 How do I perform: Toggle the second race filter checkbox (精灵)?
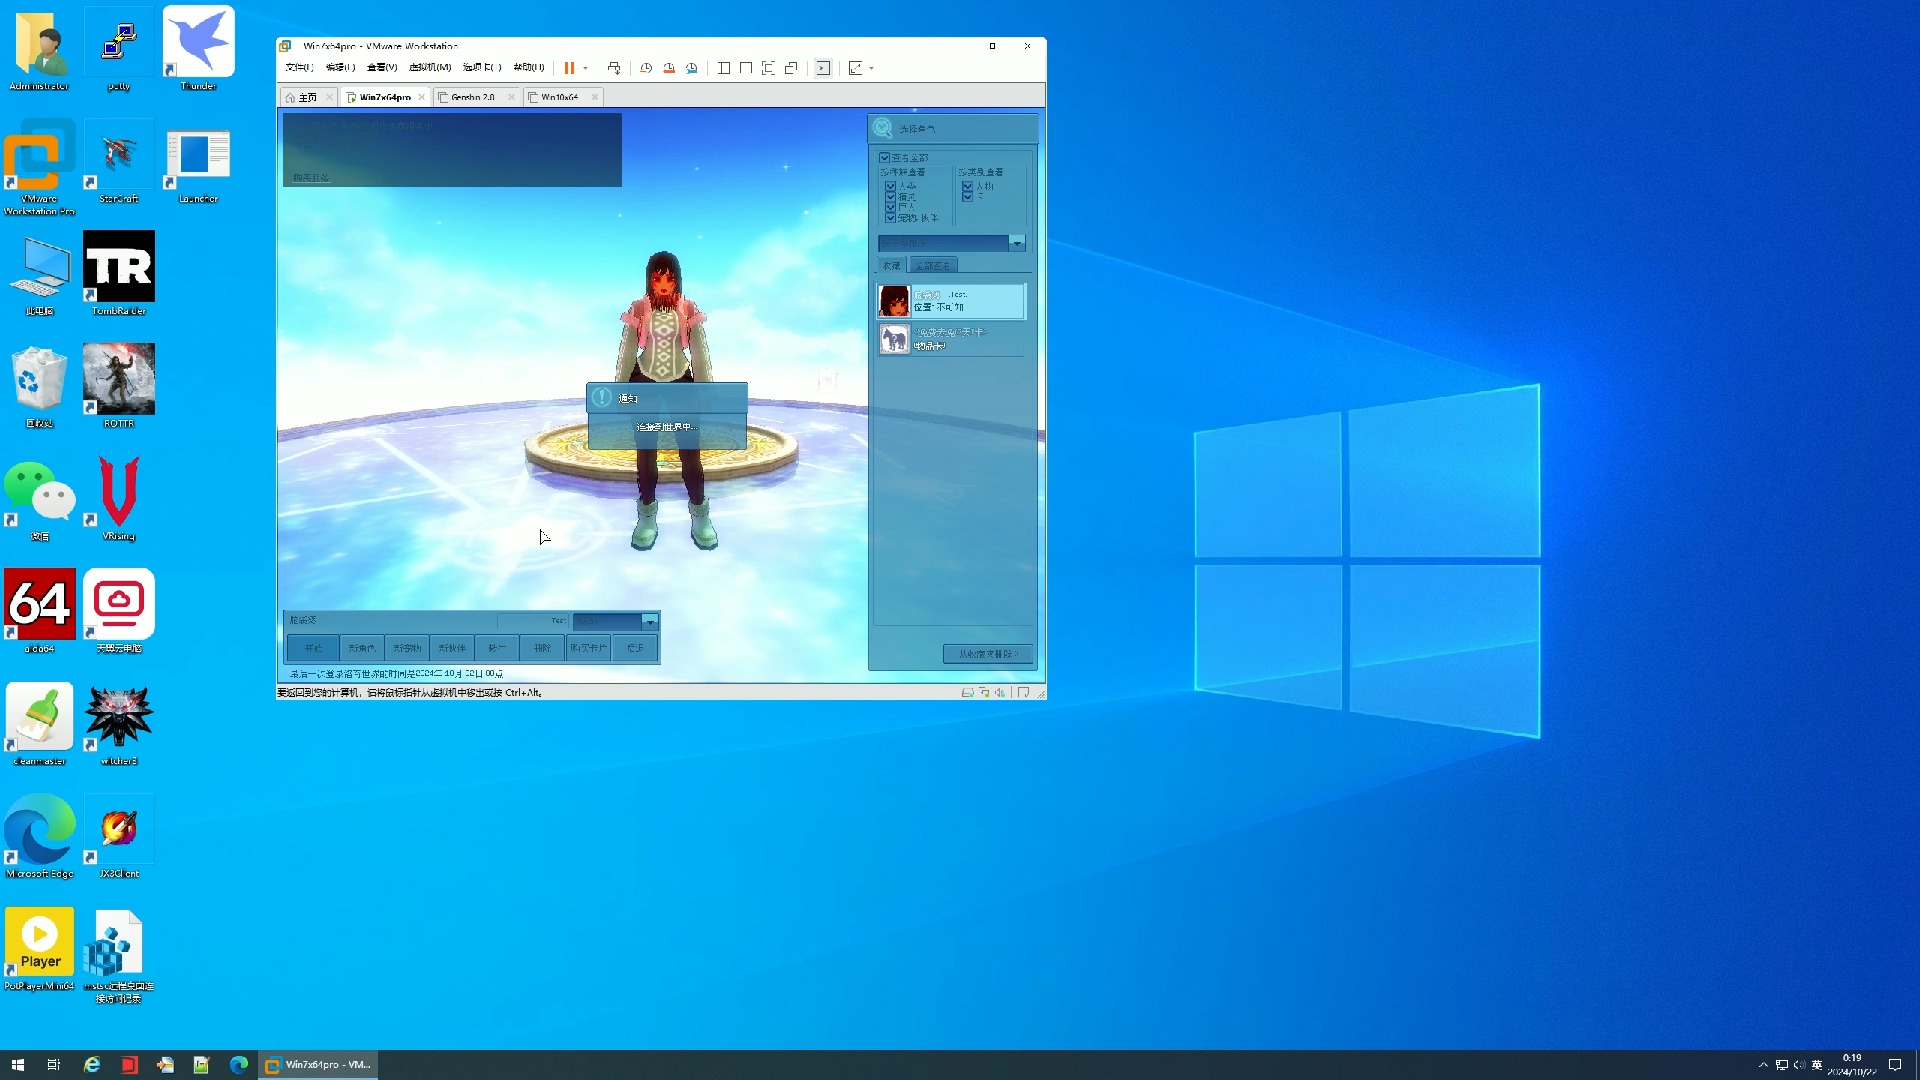tap(890, 197)
